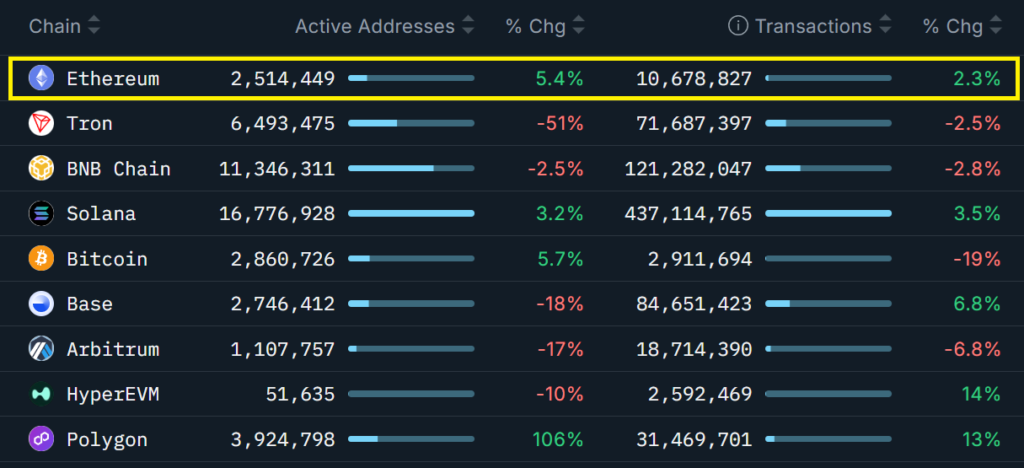Sort by Transactions % Chg column
Viewport: 1024px width, 468px height.
point(962,27)
